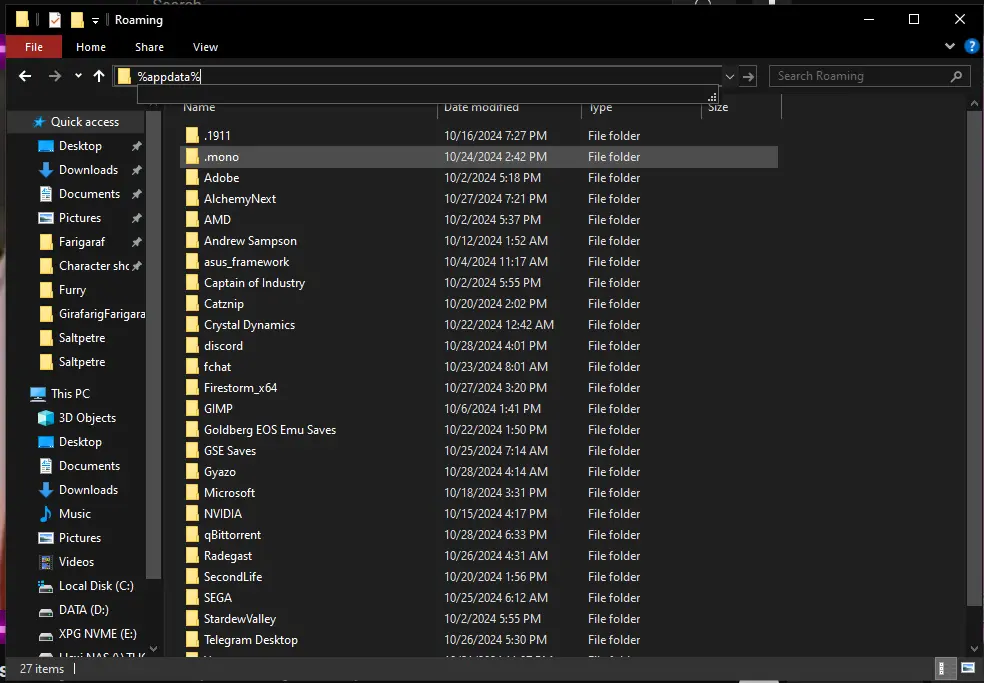
Task: Select the AlchemyNext folder
Action: tap(240, 199)
